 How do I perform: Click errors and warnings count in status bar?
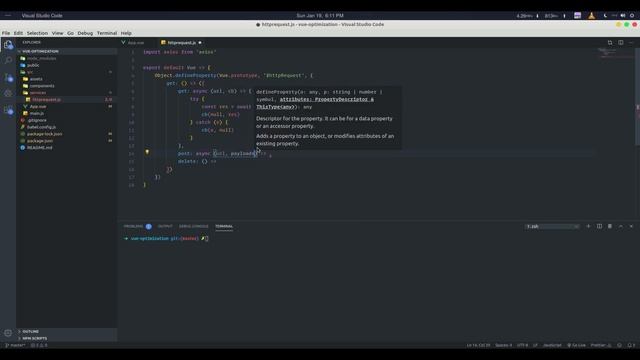click(39, 345)
